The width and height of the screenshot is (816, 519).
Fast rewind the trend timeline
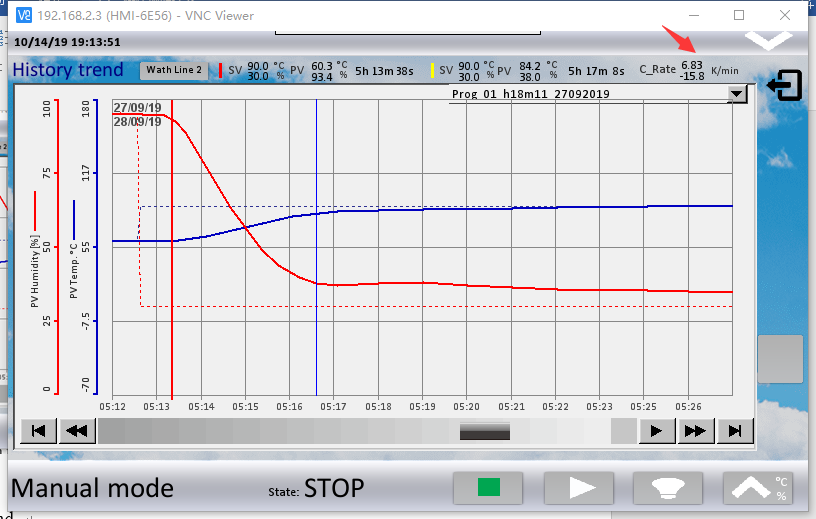(x=76, y=431)
